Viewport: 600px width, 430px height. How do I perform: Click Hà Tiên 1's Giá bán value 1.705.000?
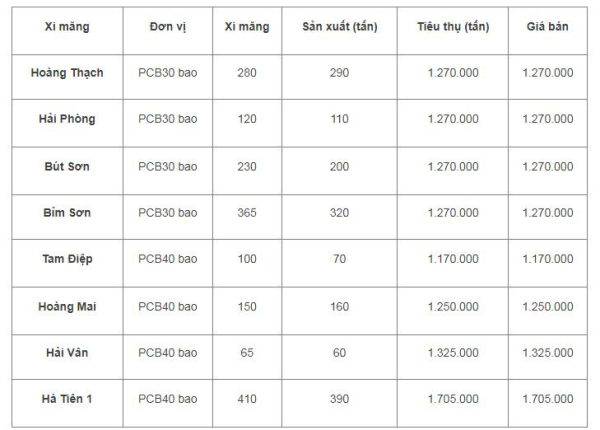548,399
